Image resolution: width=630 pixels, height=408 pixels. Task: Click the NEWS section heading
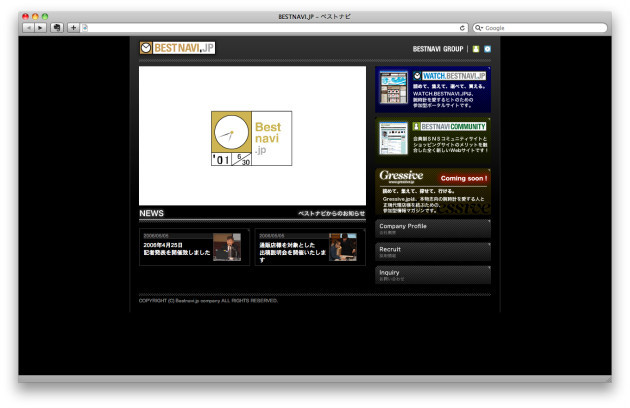[151, 213]
